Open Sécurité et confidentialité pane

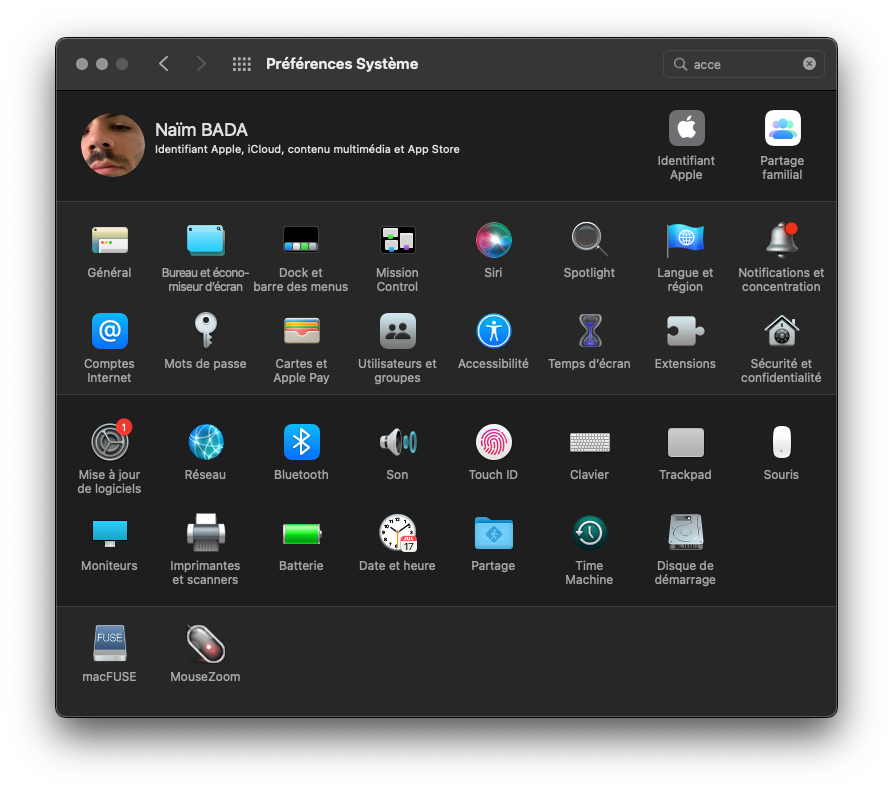click(781, 331)
